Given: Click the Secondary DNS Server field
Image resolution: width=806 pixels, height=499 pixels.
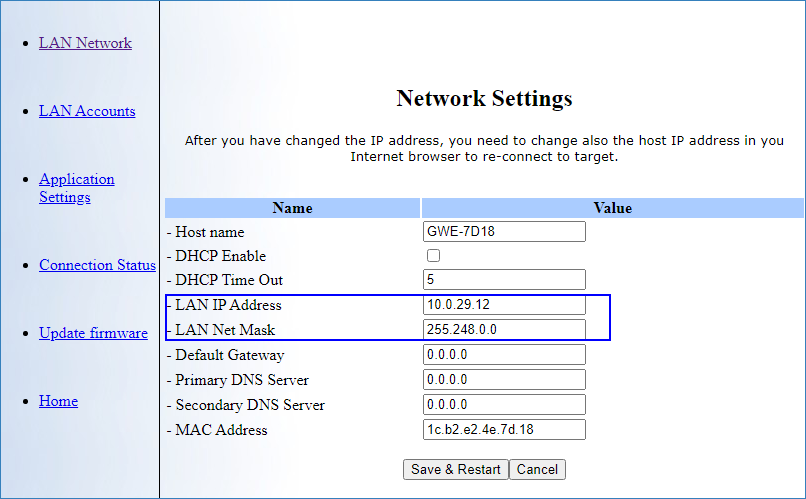Looking at the screenshot, I should coord(504,405).
